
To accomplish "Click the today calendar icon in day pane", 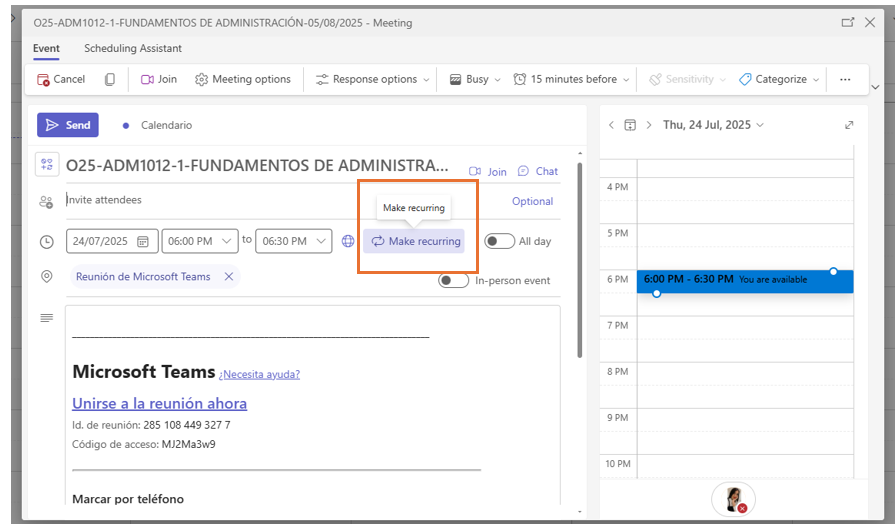I will [630, 125].
